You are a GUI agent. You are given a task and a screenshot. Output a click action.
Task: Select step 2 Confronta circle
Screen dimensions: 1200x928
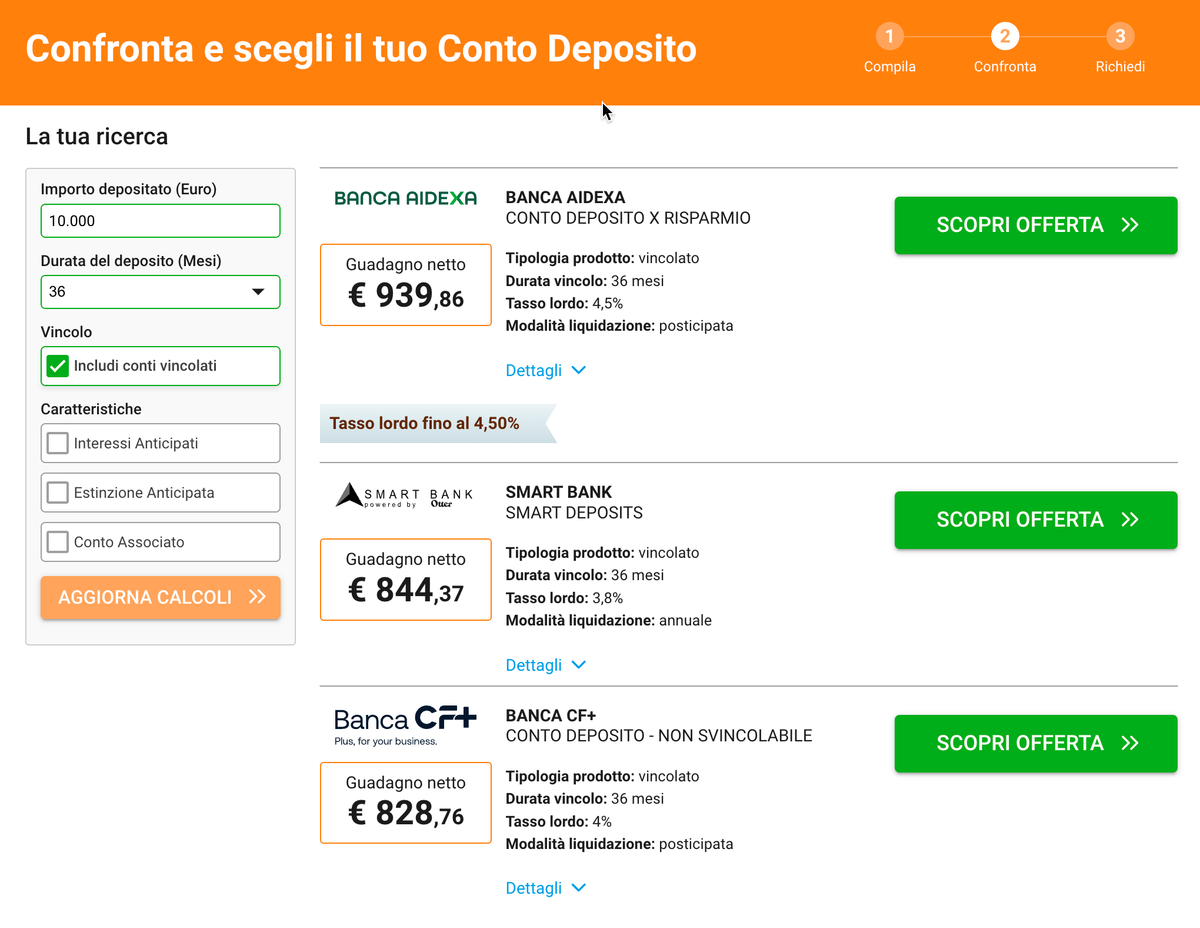1005,37
